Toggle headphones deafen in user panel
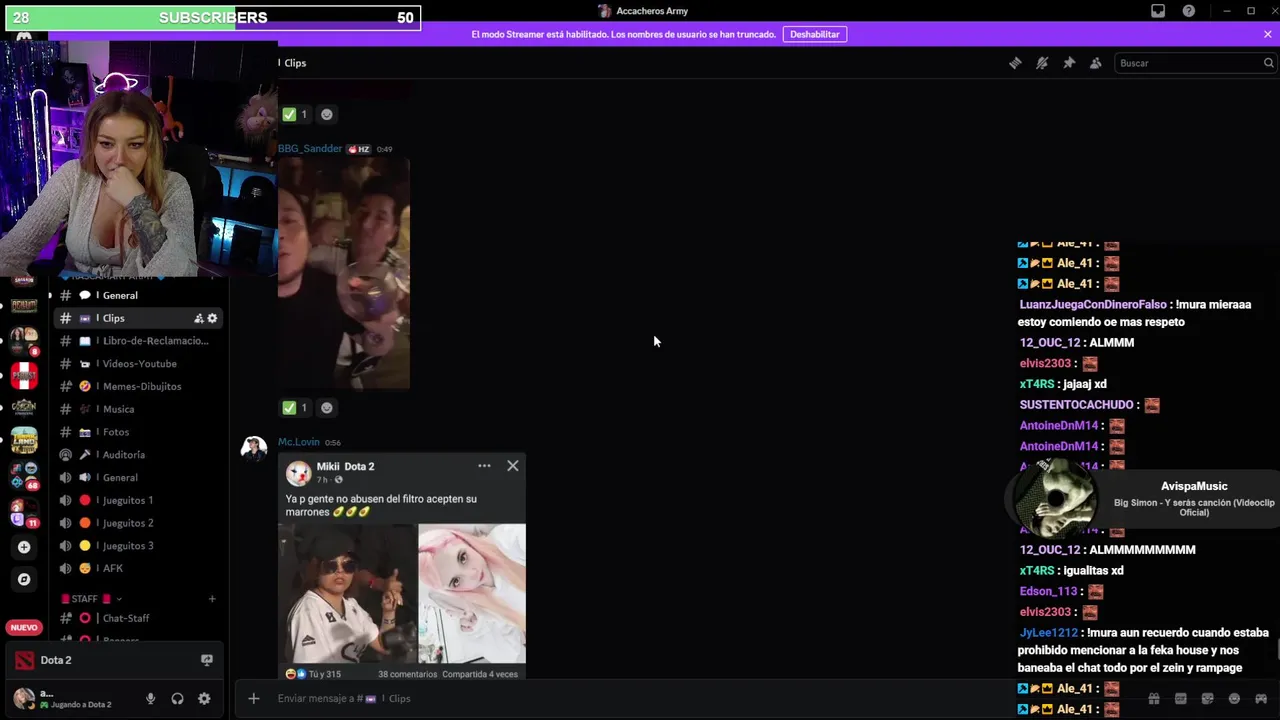This screenshot has height=720, width=1280. point(177,699)
